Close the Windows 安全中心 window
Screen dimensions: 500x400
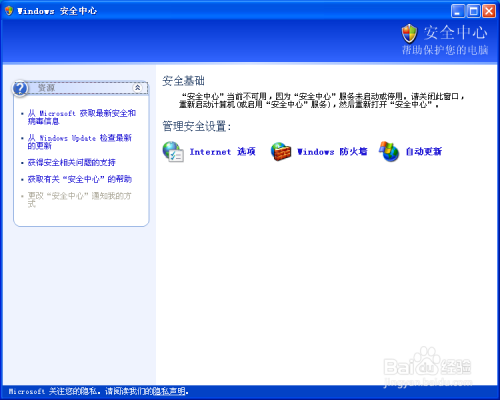click(x=489, y=11)
